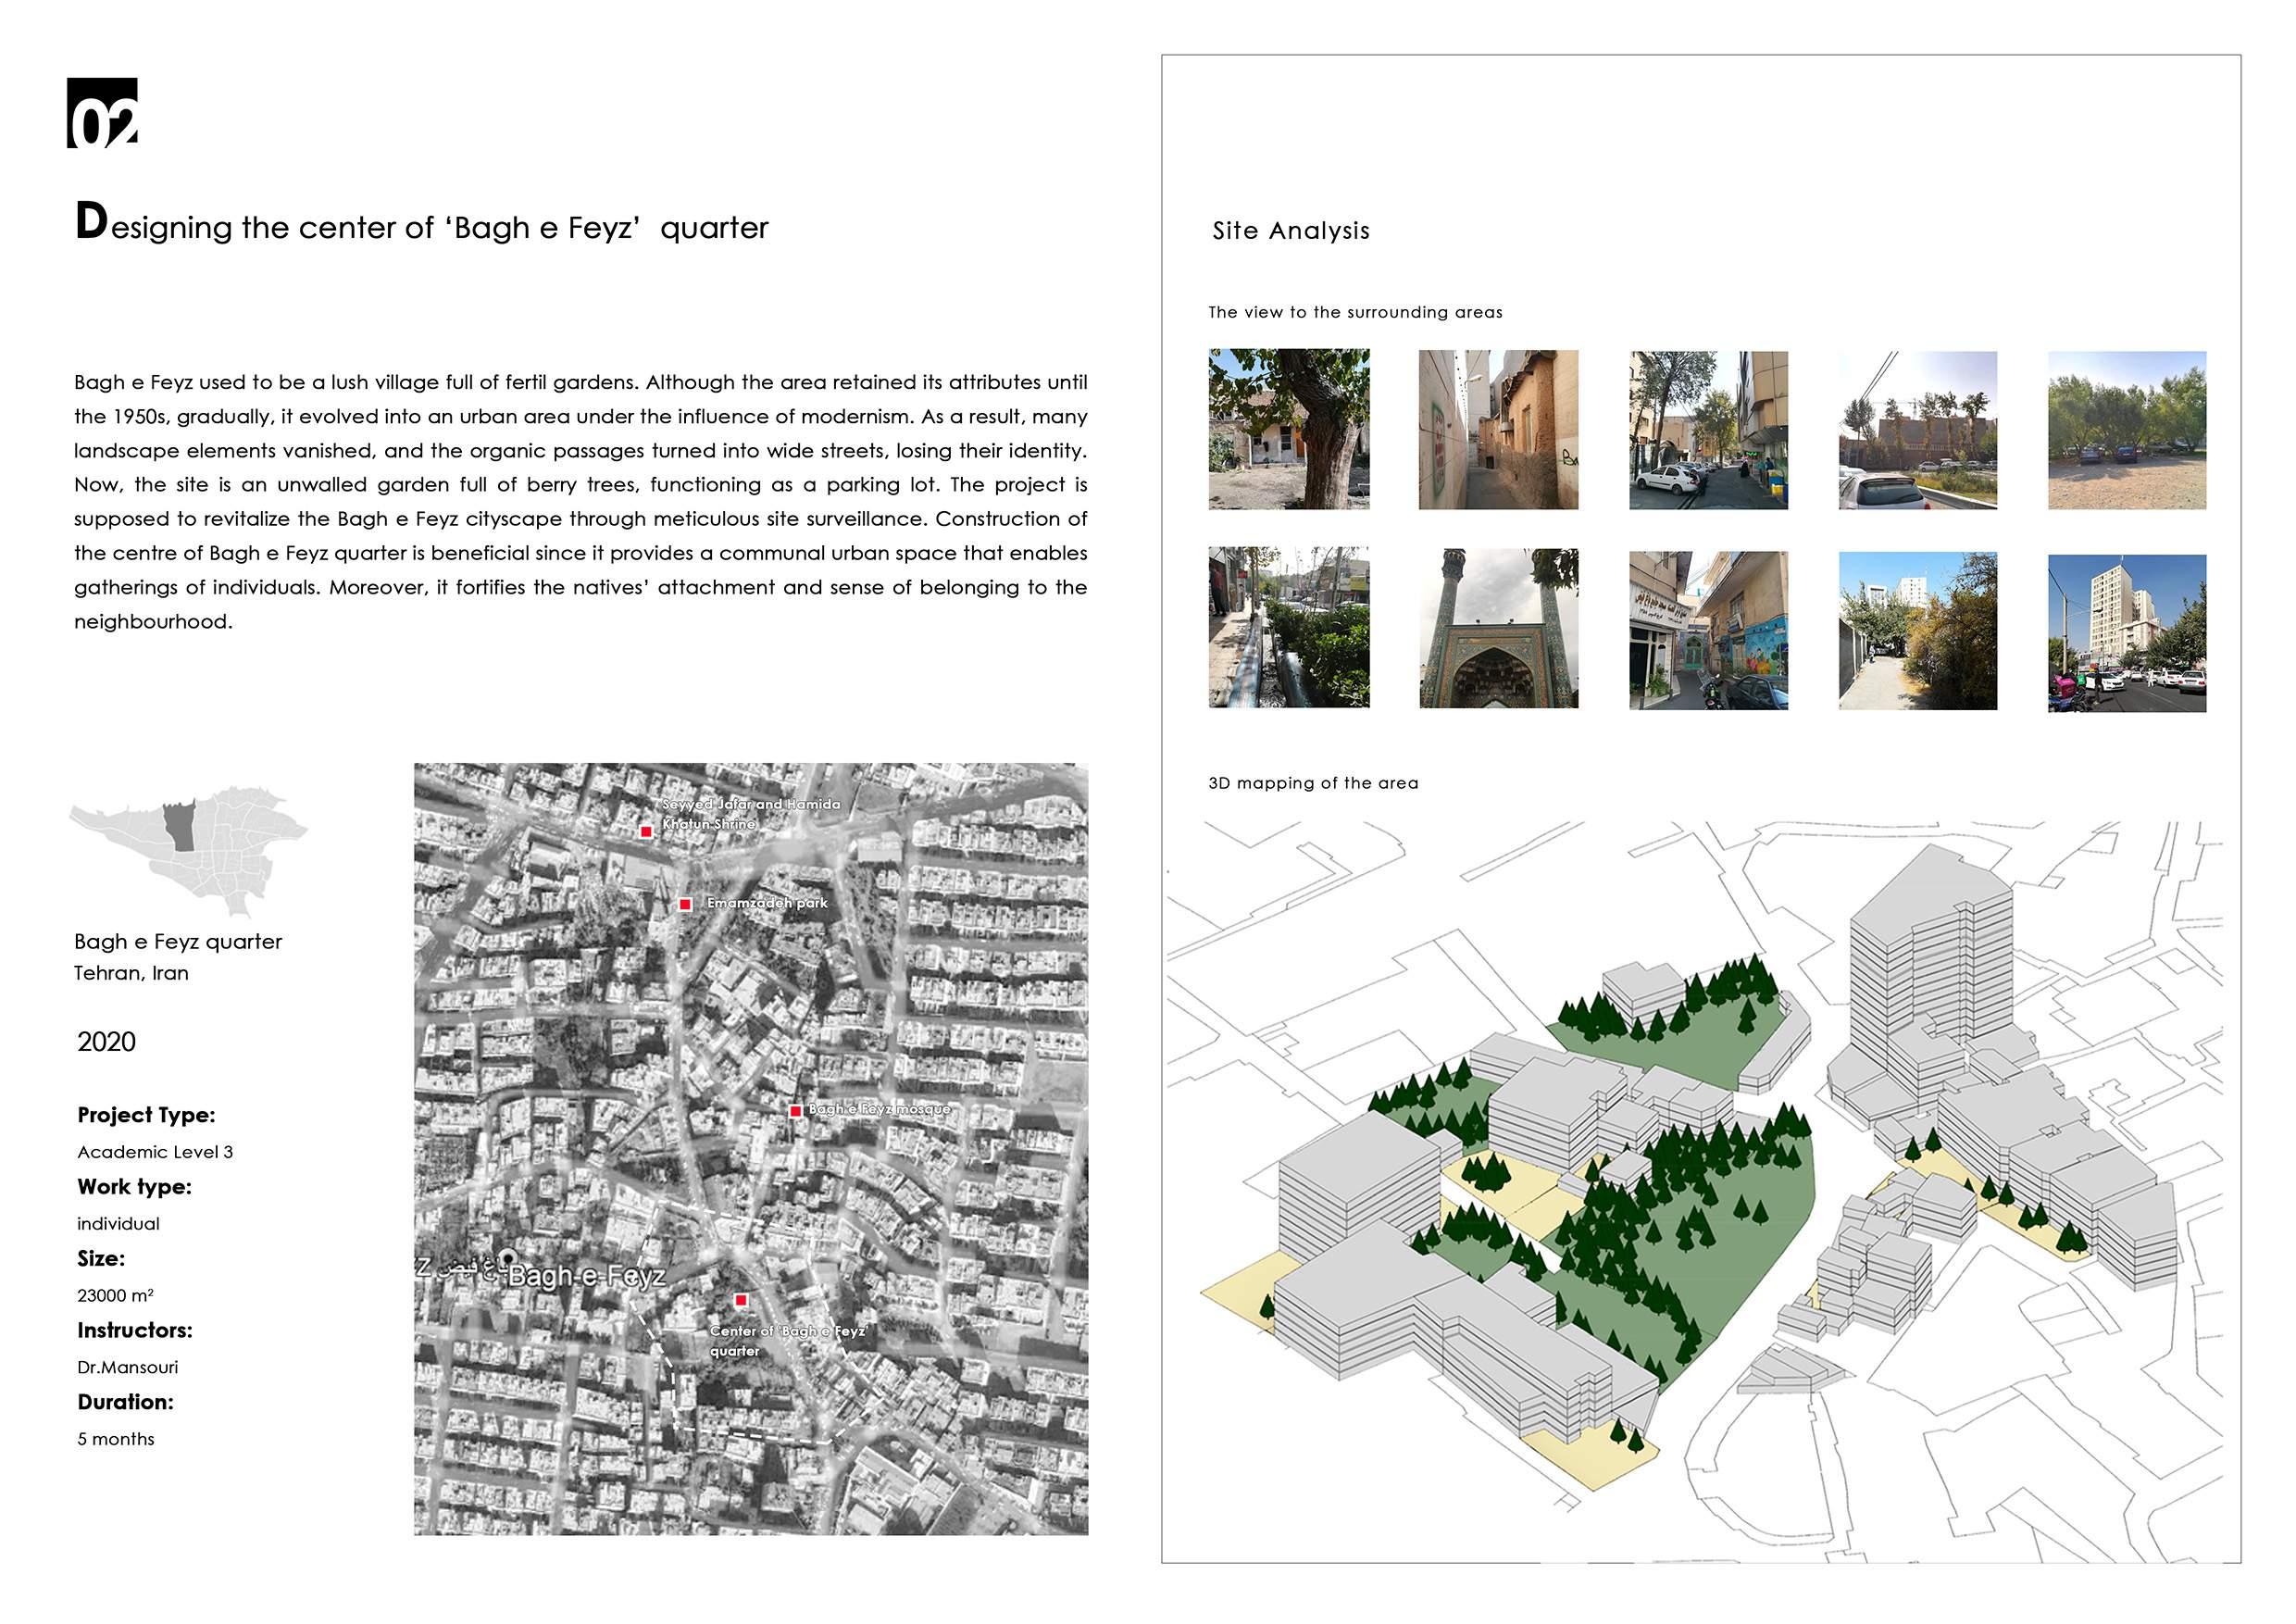Click the red marker at Seyyed Jafar Shrine

click(646, 831)
